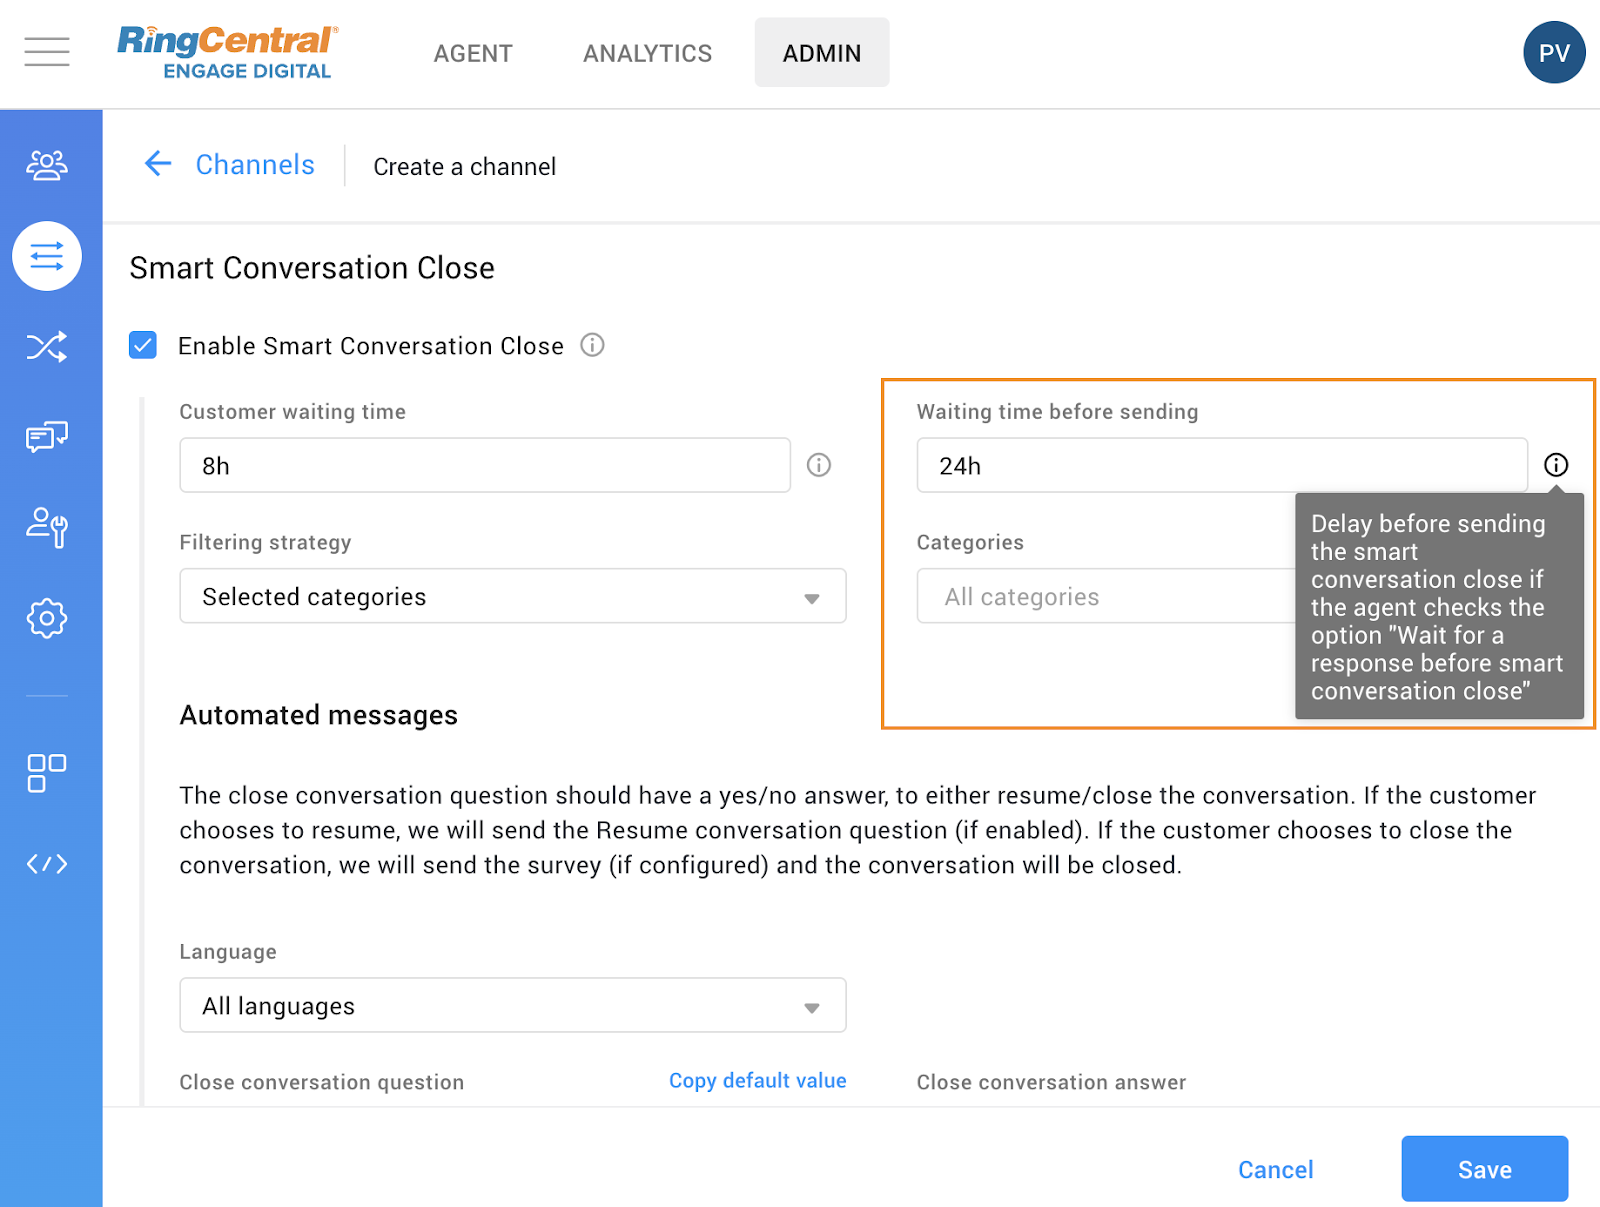Click the info icon next to Customer waiting time
This screenshot has height=1207, width=1600.
tap(819, 465)
